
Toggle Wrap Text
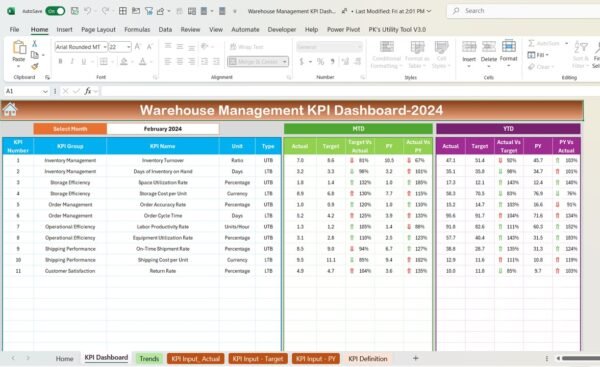point(247,47)
